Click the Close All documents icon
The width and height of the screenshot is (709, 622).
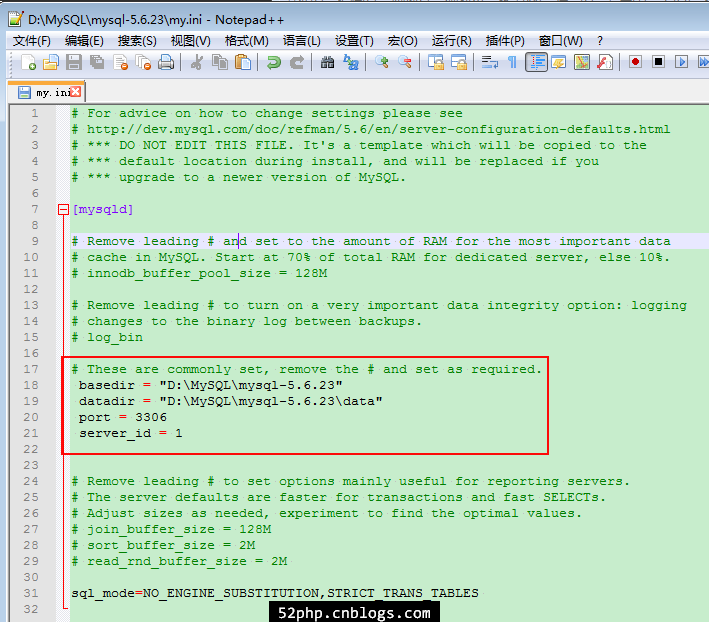tap(143, 62)
